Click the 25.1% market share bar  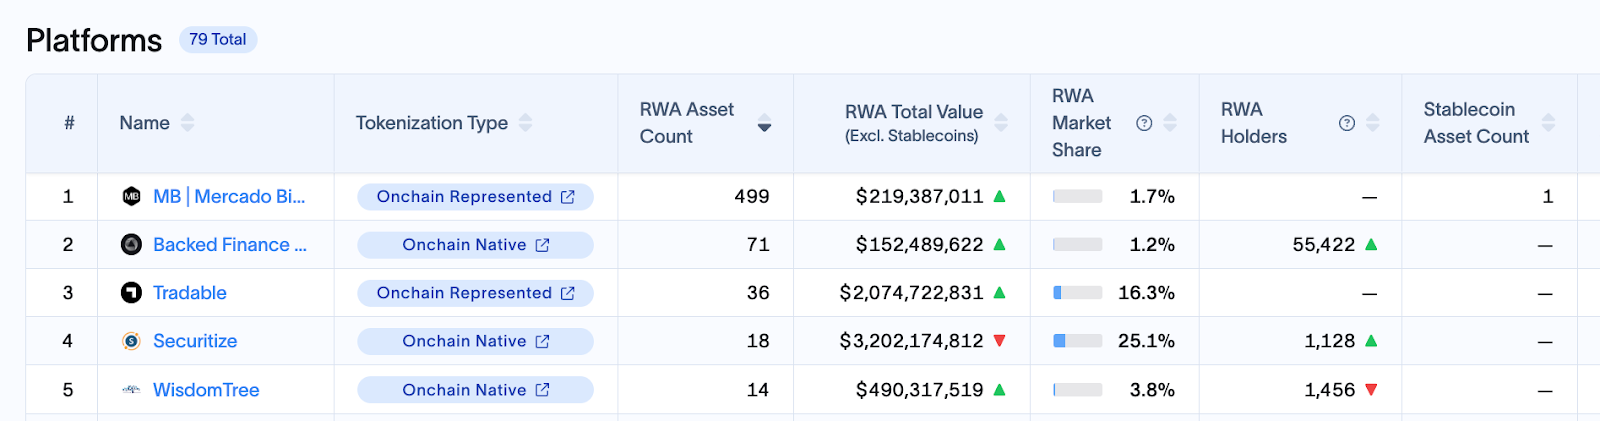pyautogui.click(x=1078, y=341)
